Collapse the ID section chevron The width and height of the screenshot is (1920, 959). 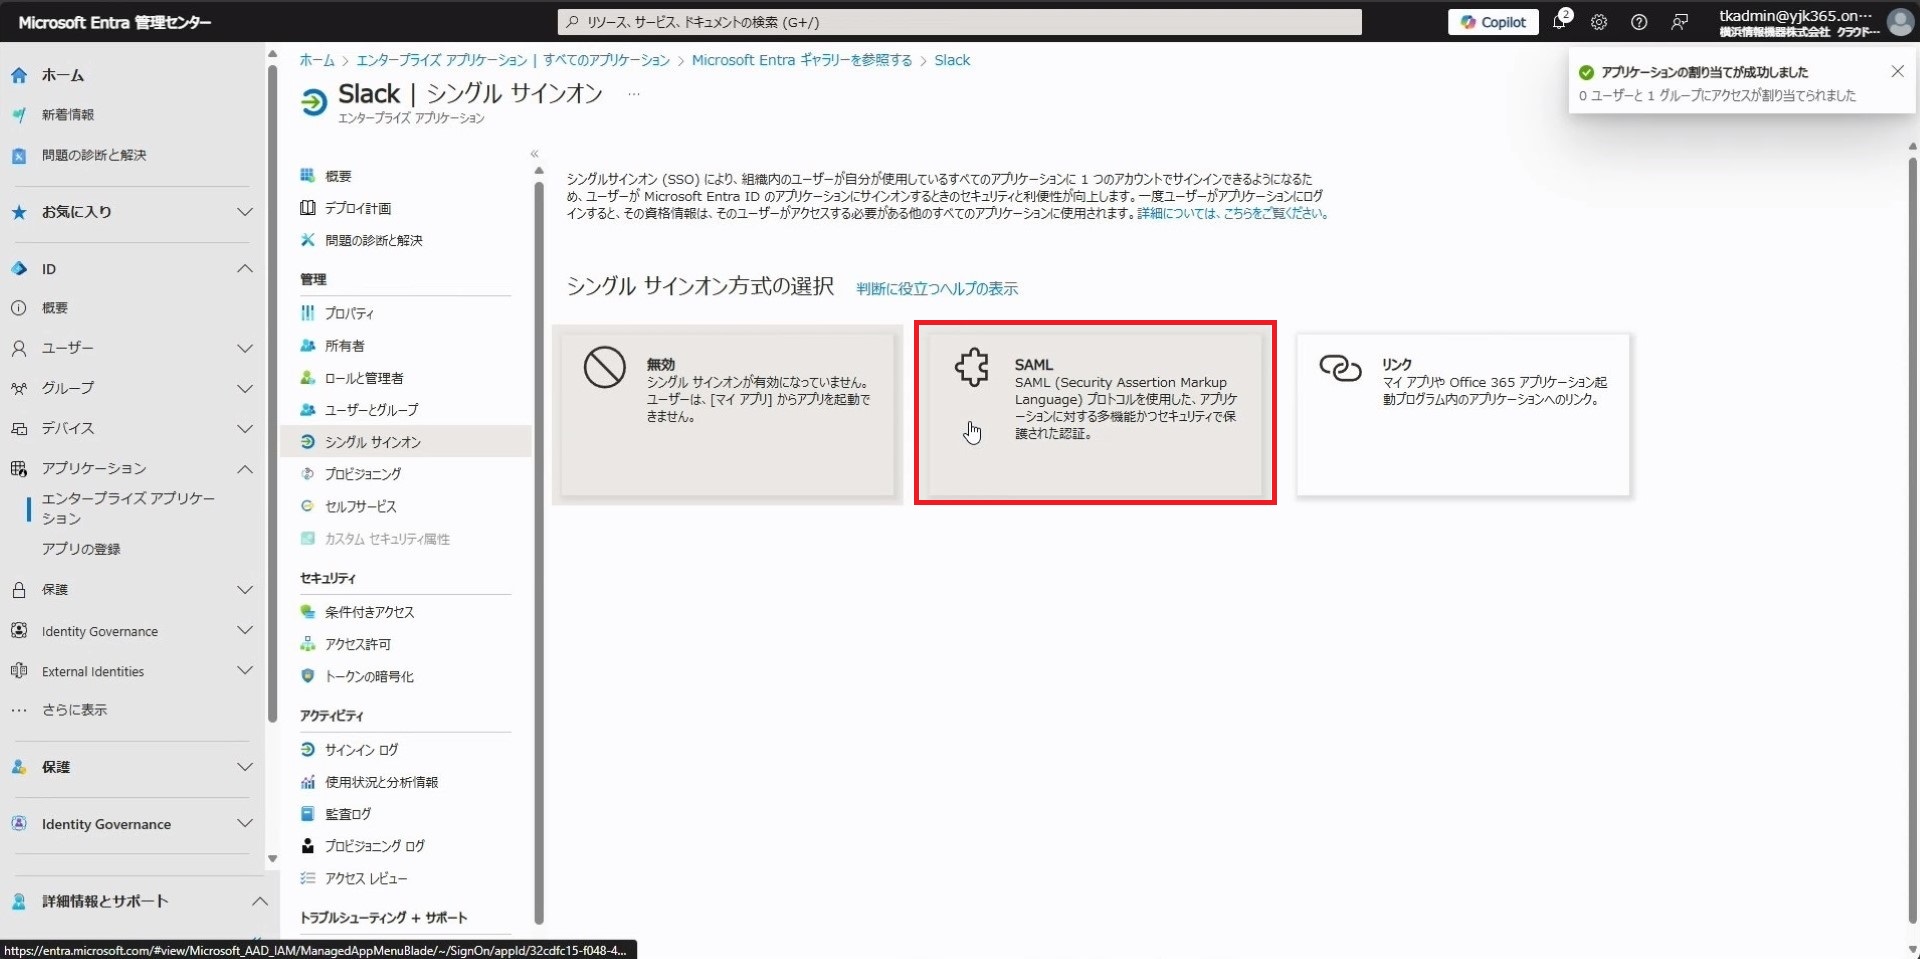click(x=244, y=269)
